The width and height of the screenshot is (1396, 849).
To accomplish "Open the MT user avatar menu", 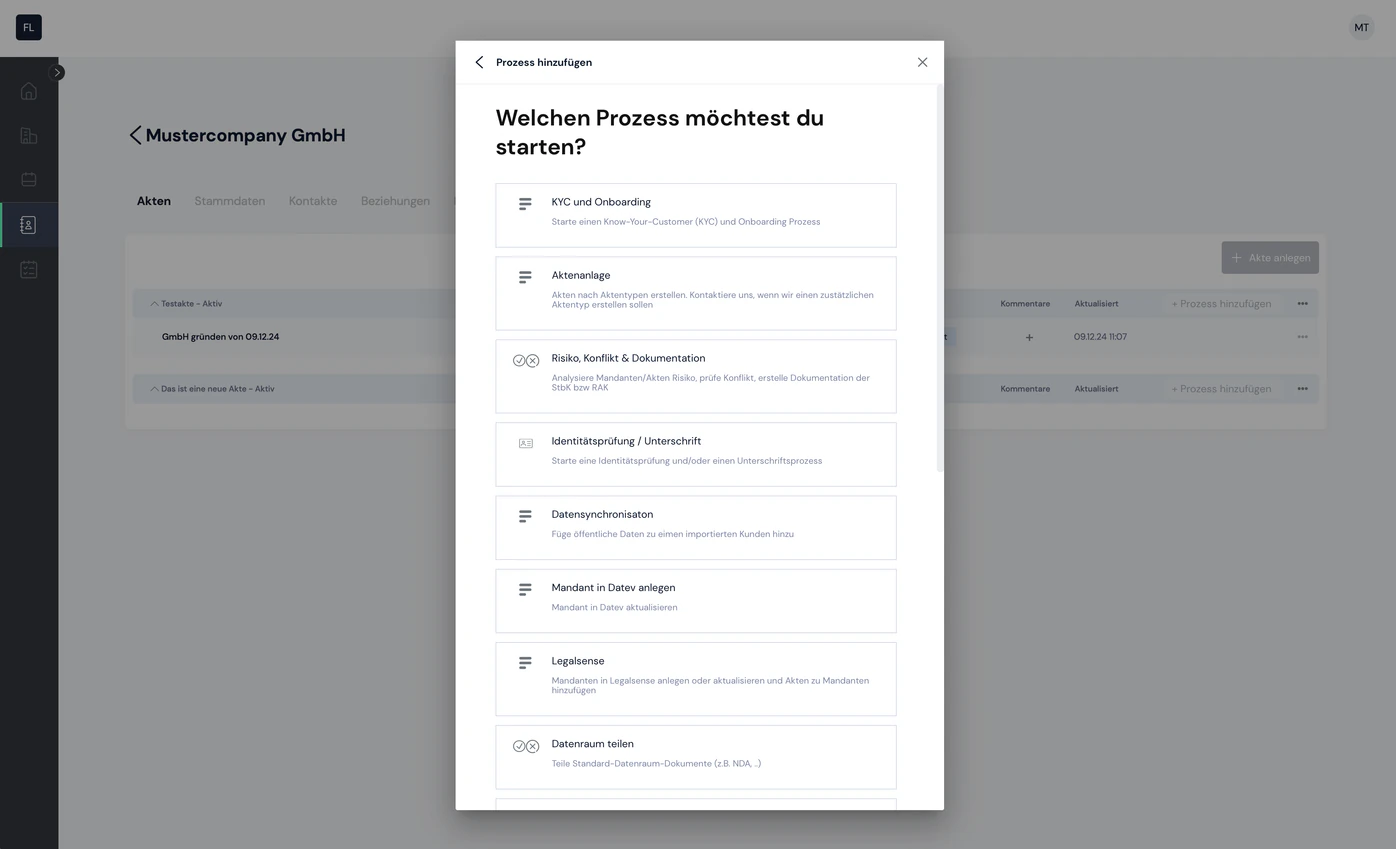I will pyautogui.click(x=1361, y=28).
